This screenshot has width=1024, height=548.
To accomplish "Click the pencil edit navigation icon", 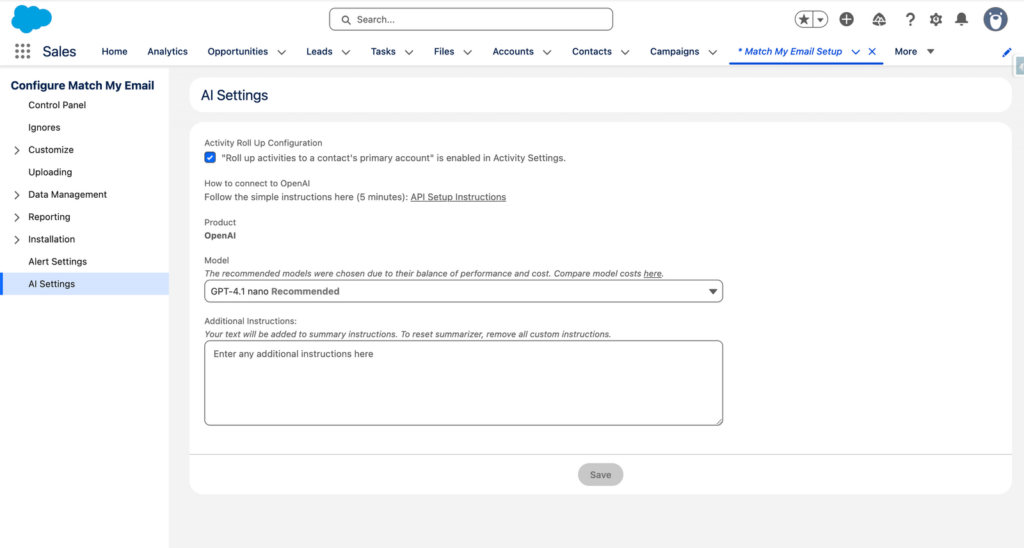I will point(1006,52).
